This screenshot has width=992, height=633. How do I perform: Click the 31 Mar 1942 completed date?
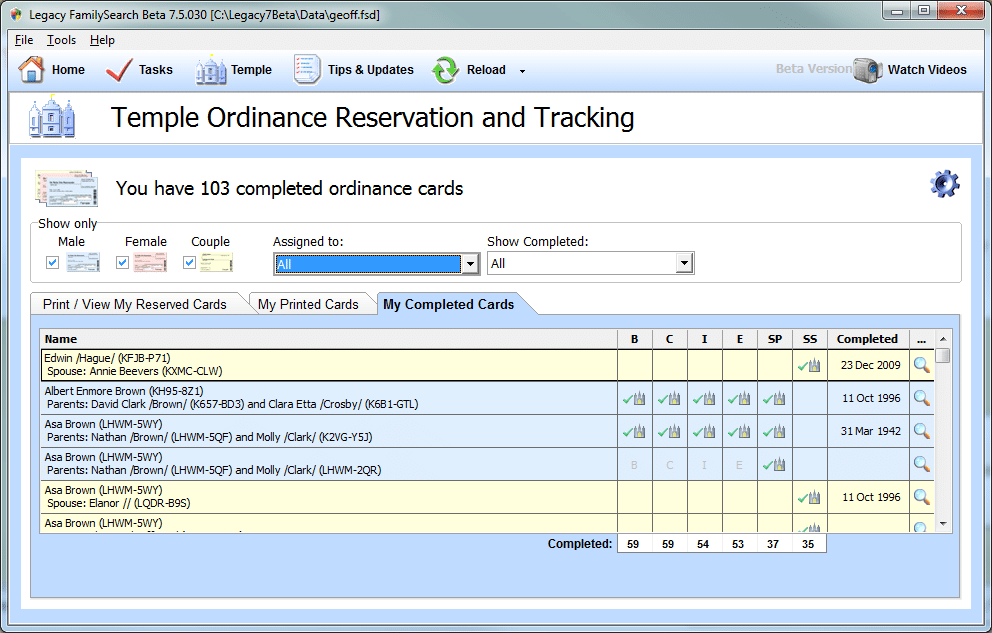pos(871,431)
